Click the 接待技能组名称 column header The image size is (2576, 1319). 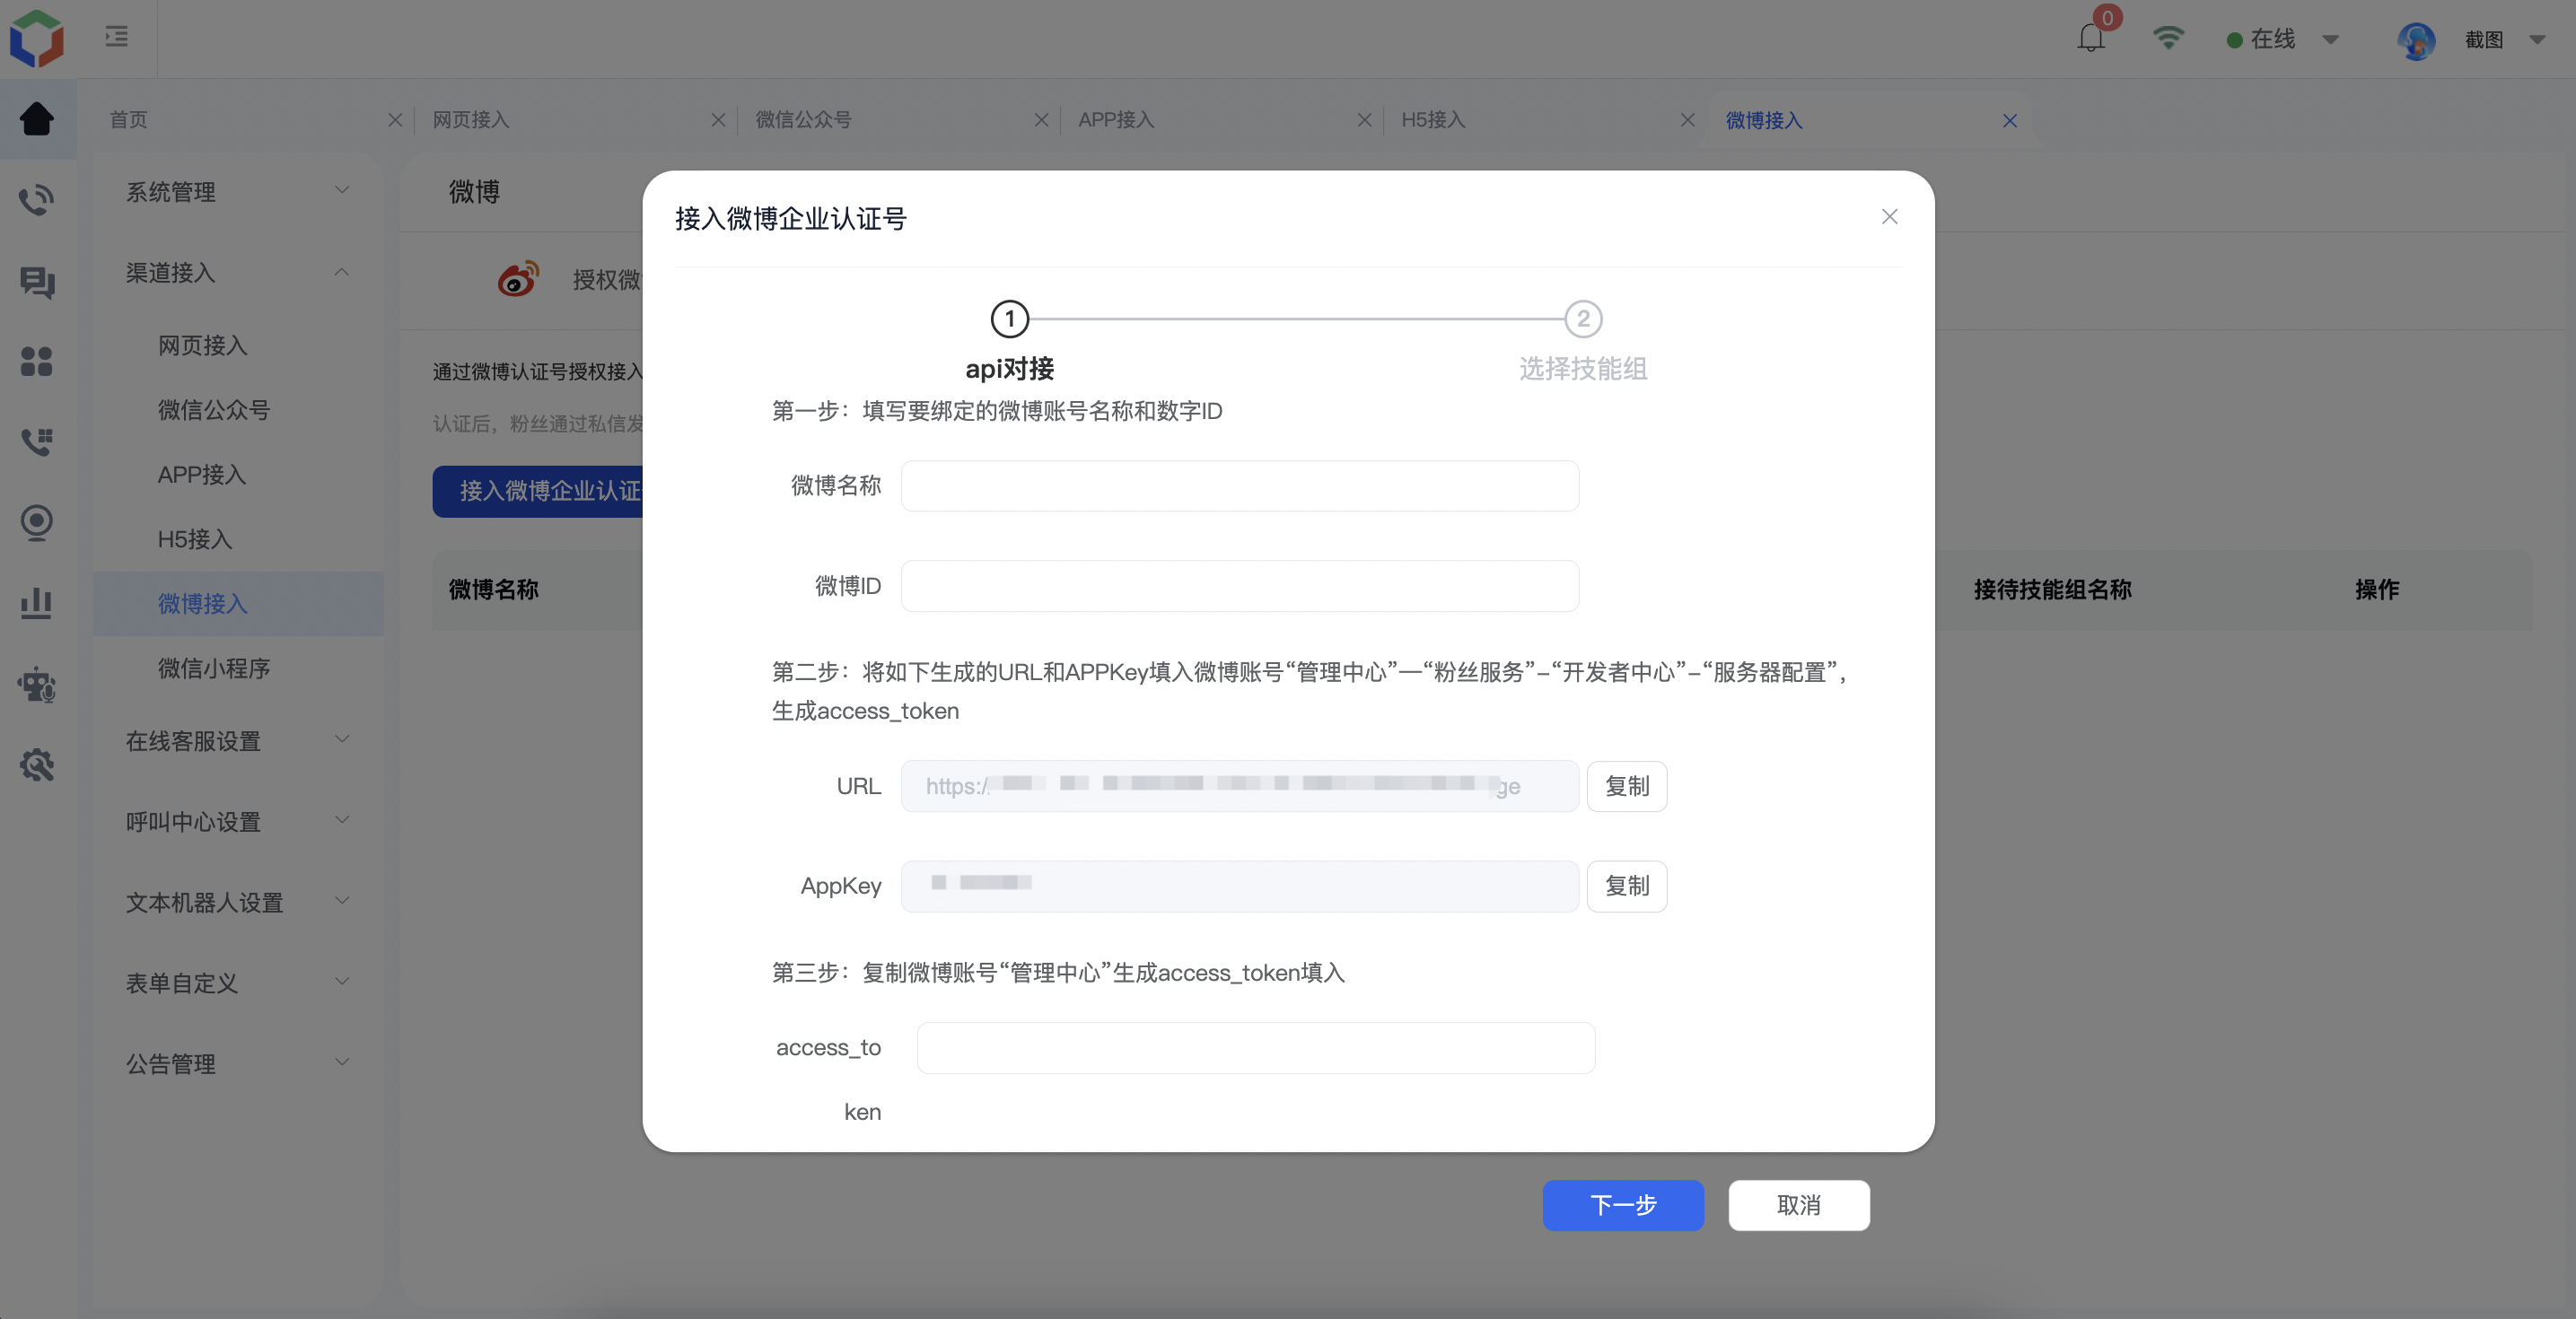[x=2053, y=590]
